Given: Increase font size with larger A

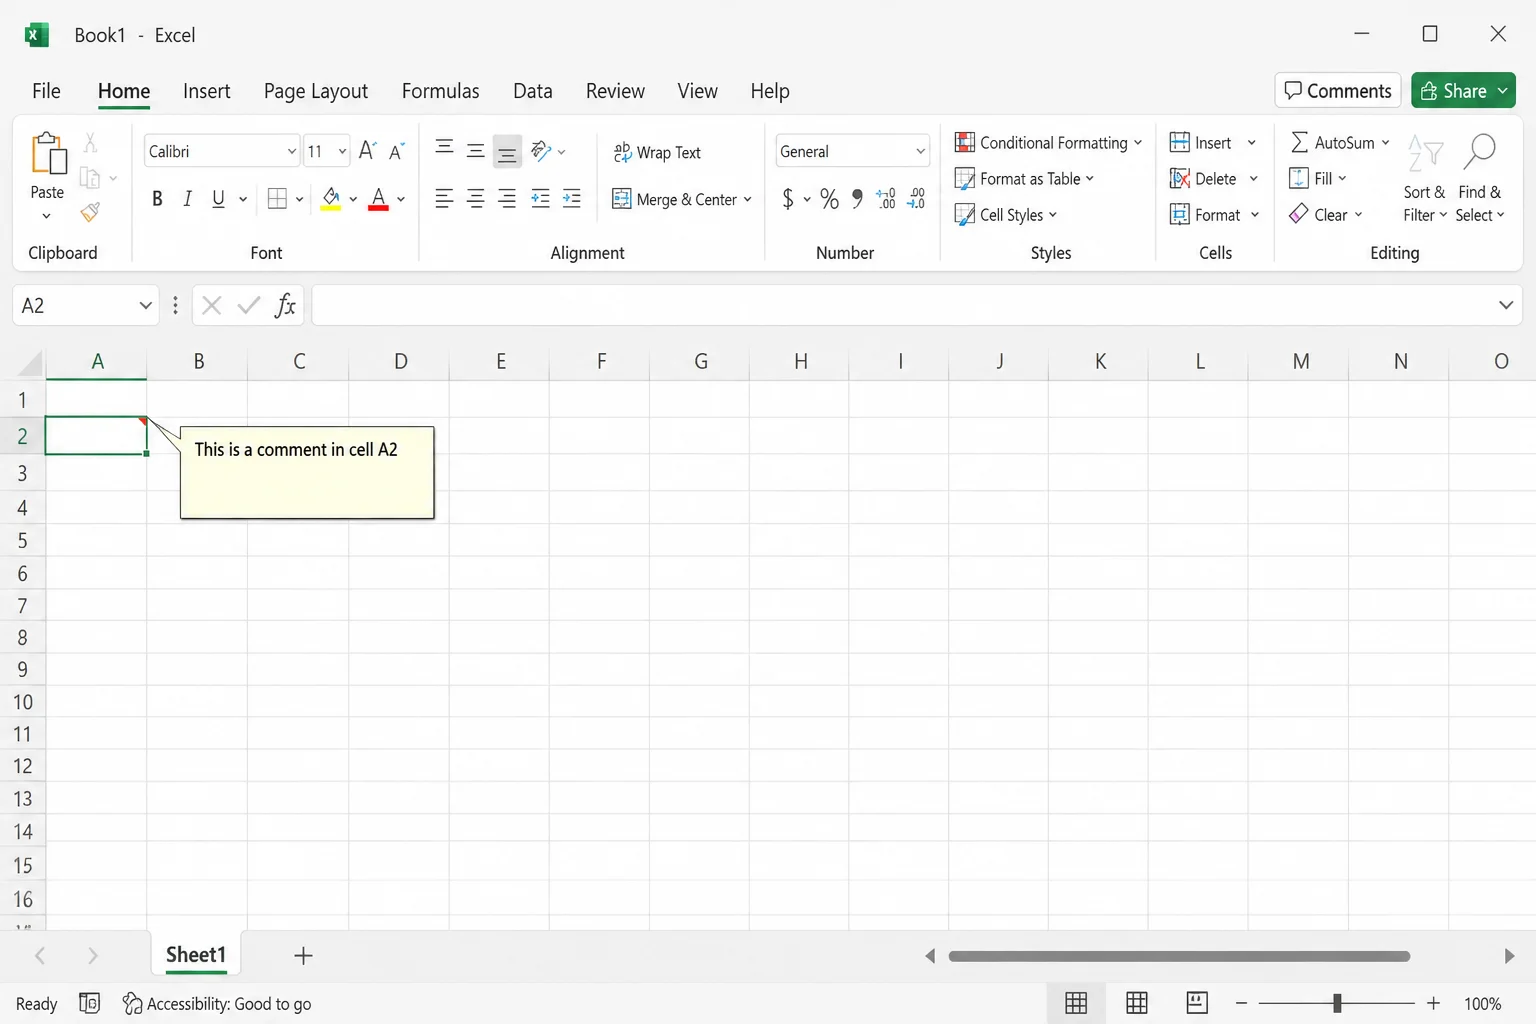Looking at the screenshot, I should click(x=367, y=151).
